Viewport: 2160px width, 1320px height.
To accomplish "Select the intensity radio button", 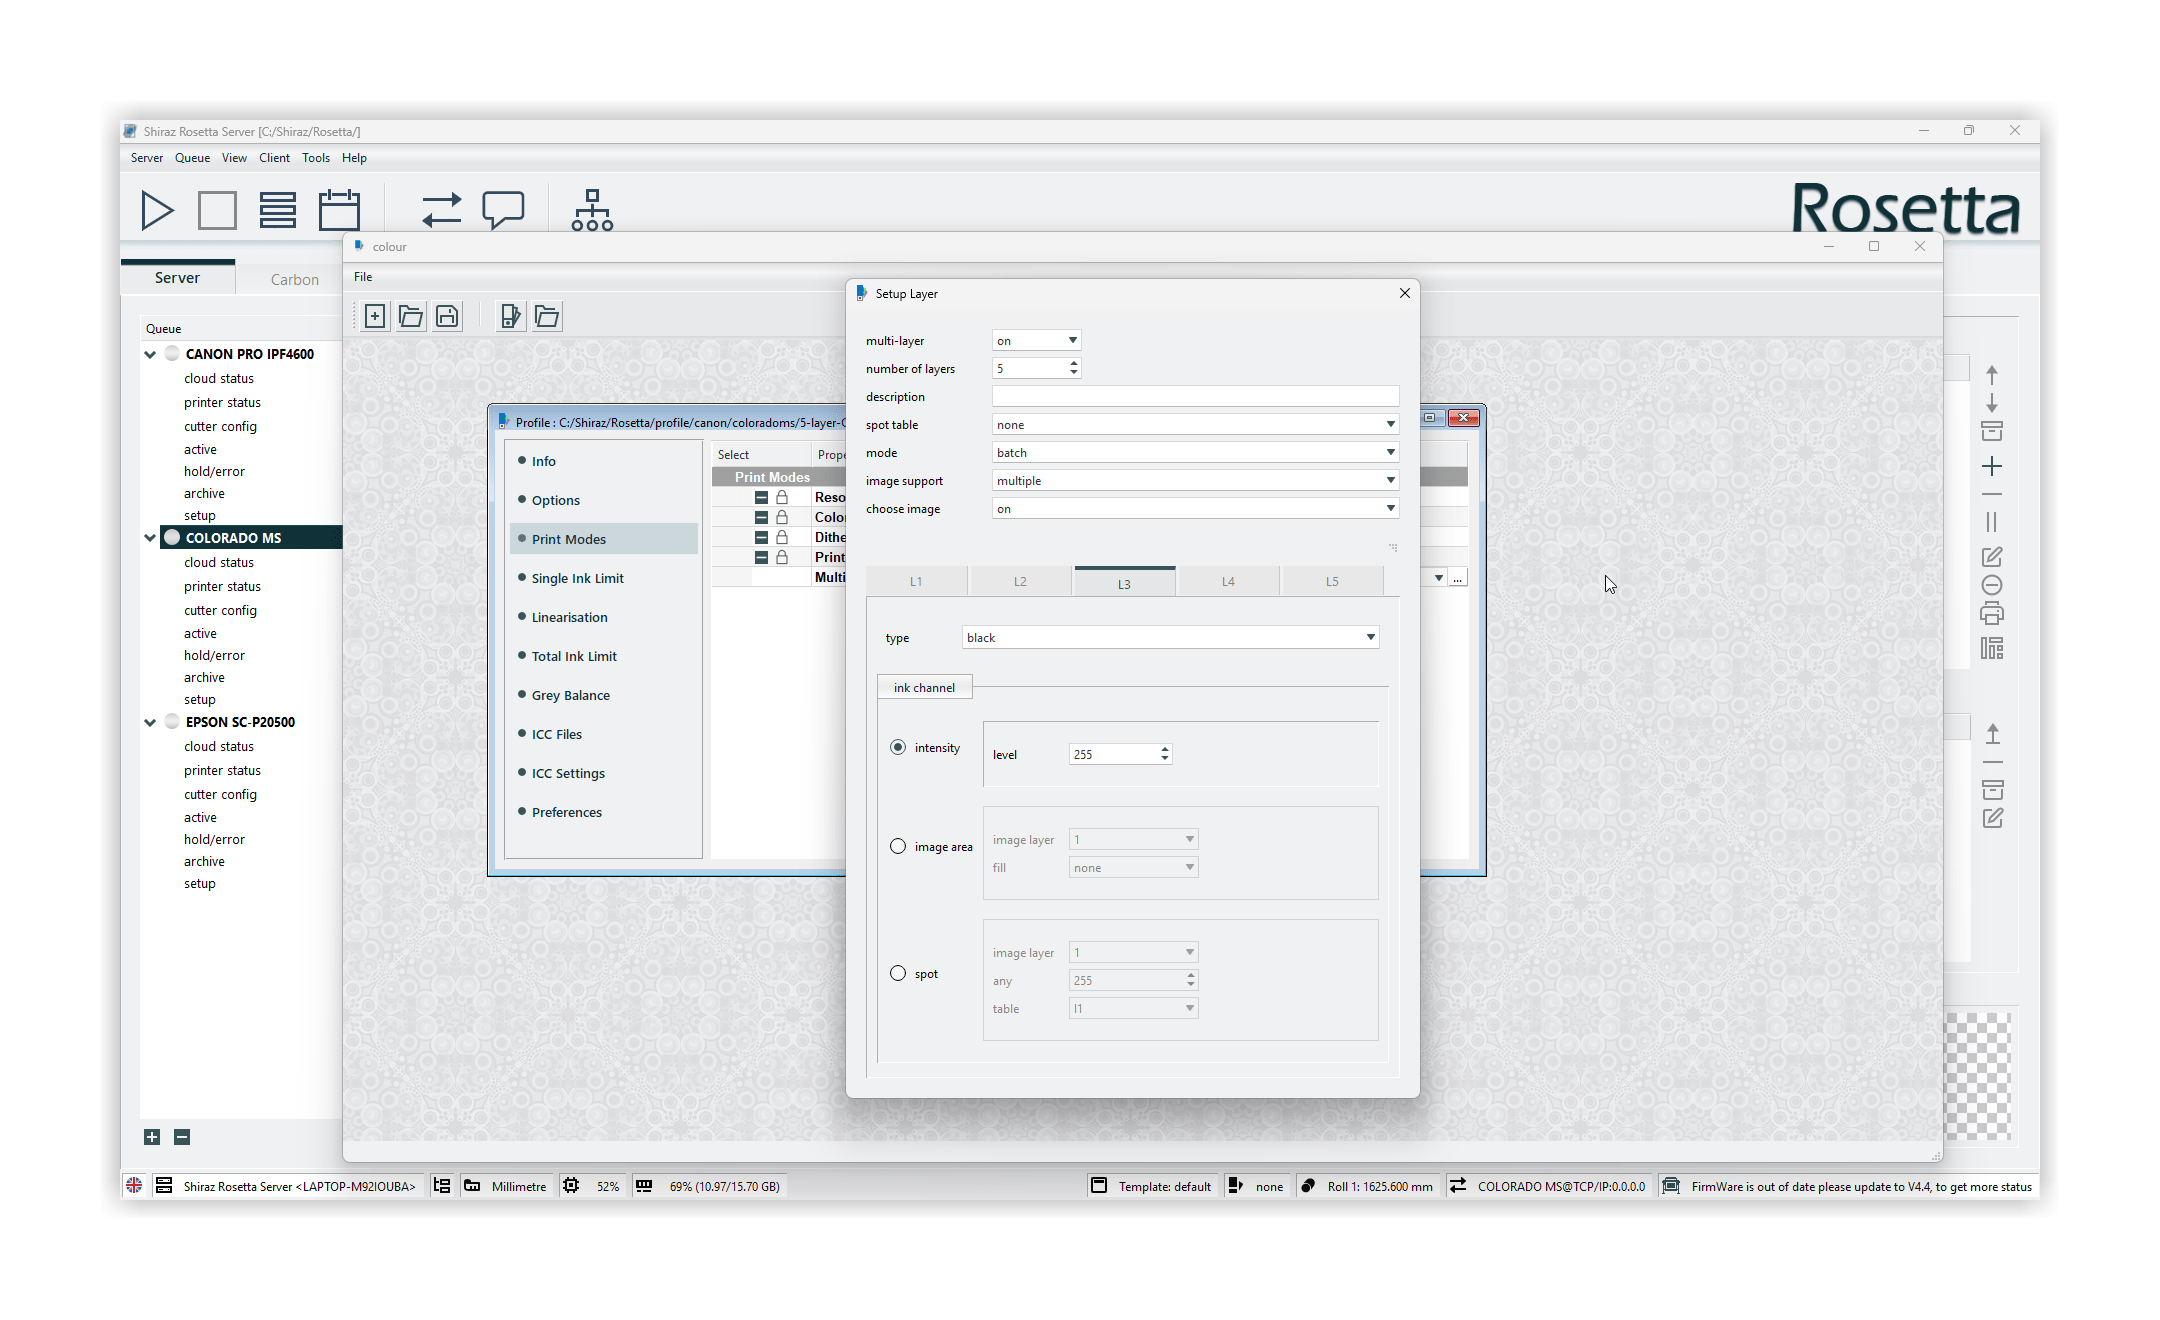I will point(898,747).
